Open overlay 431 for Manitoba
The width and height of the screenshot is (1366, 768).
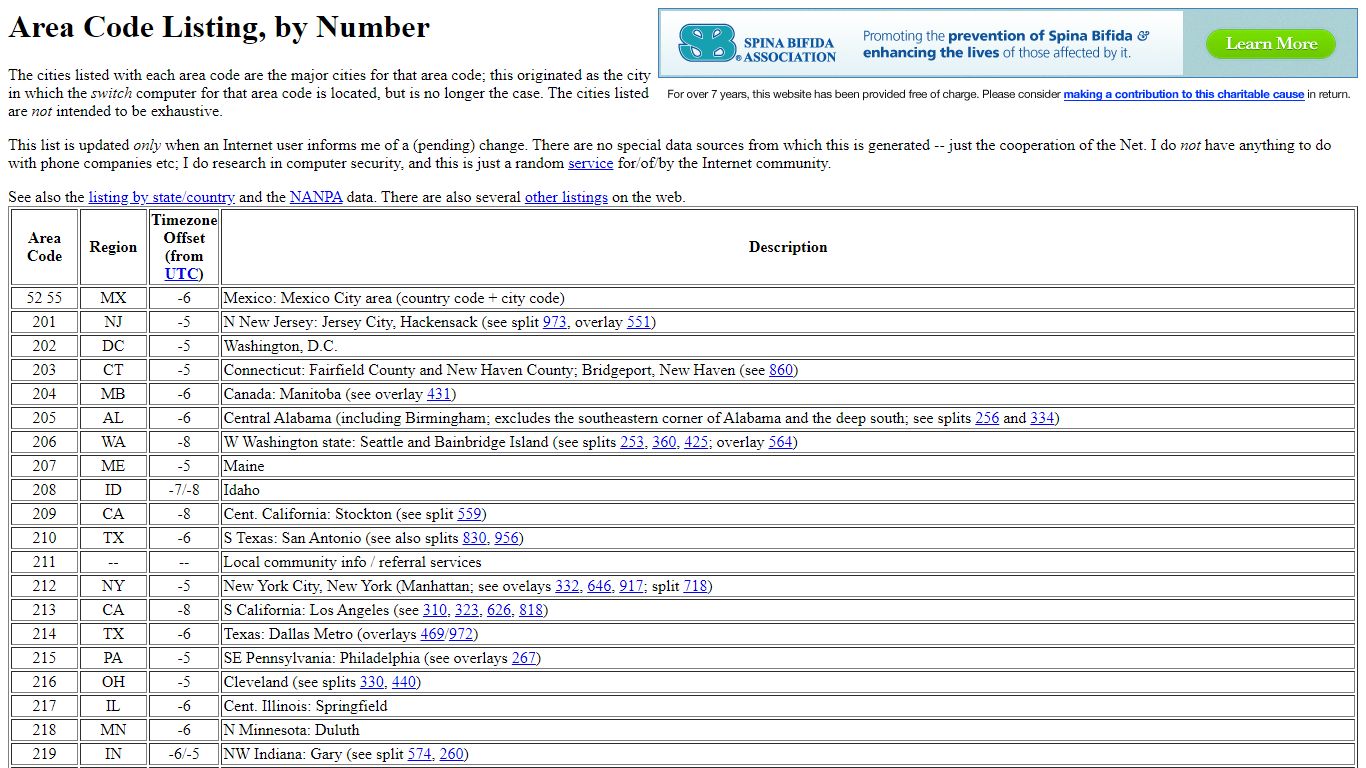[x=438, y=394]
